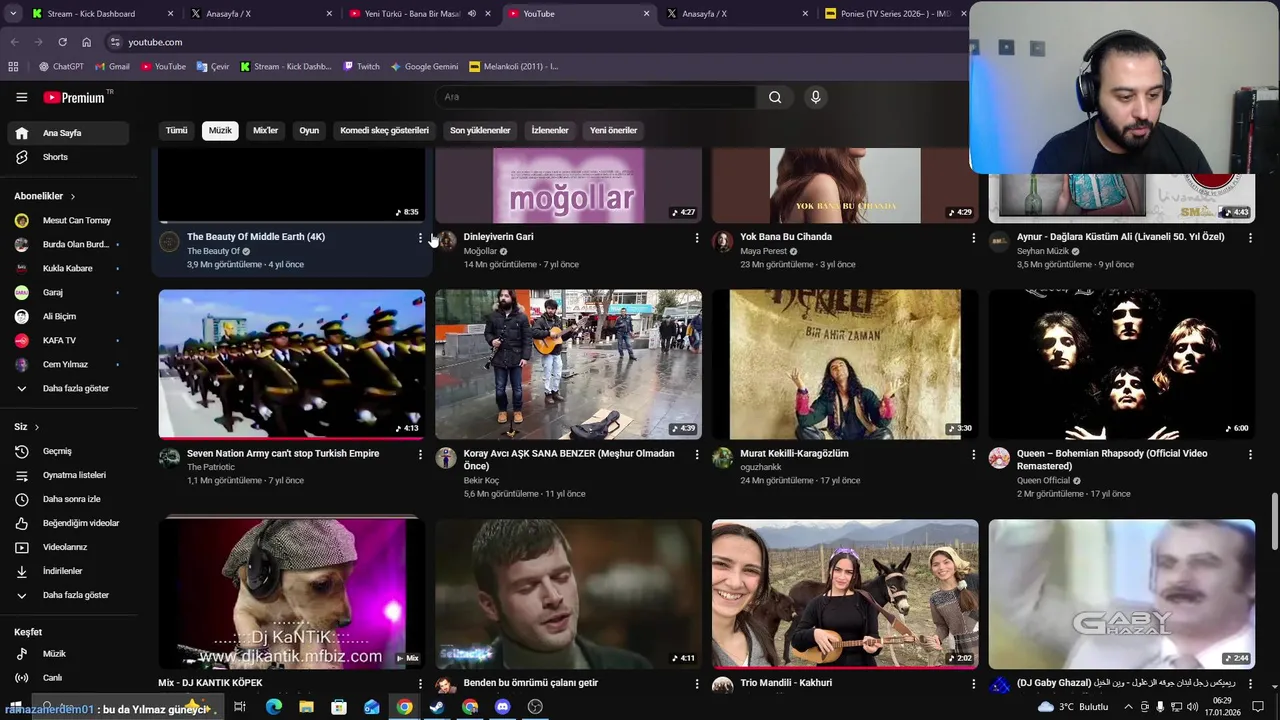Open Steam from the taskbar
The width and height of the screenshot is (1280, 720).
point(437,707)
